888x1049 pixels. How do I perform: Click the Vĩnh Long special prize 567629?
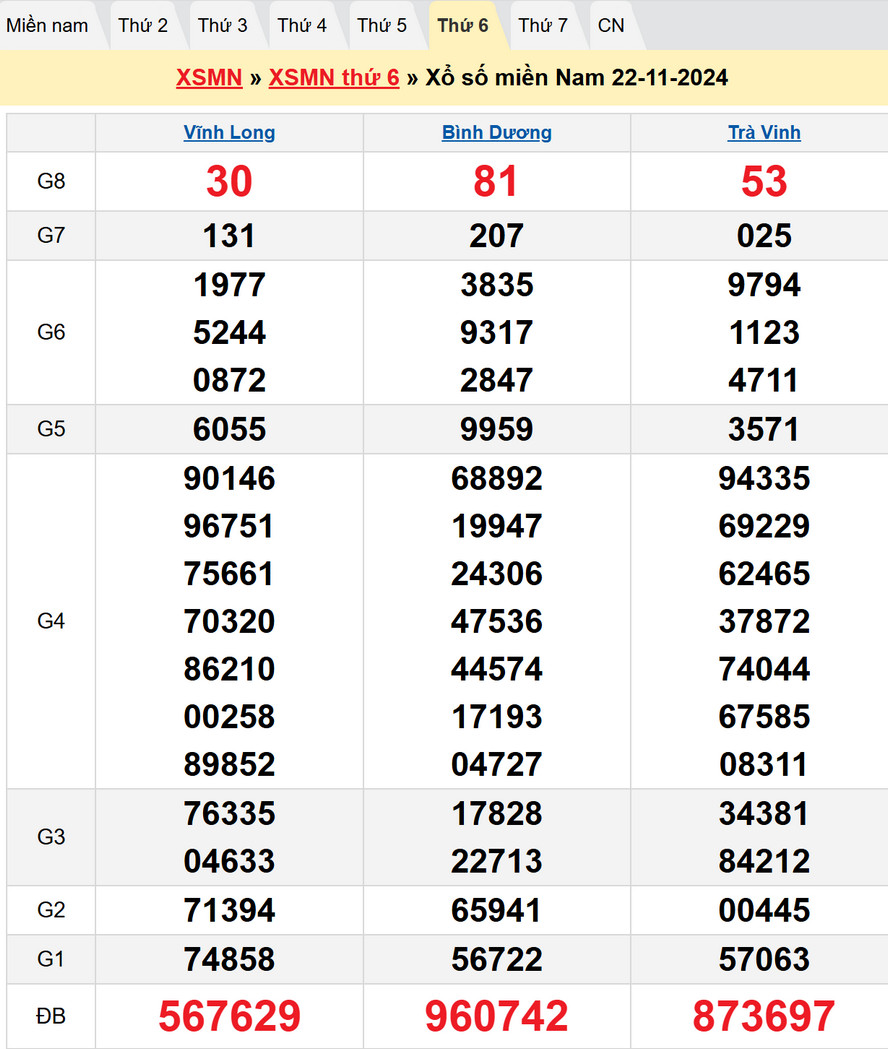[229, 1016]
